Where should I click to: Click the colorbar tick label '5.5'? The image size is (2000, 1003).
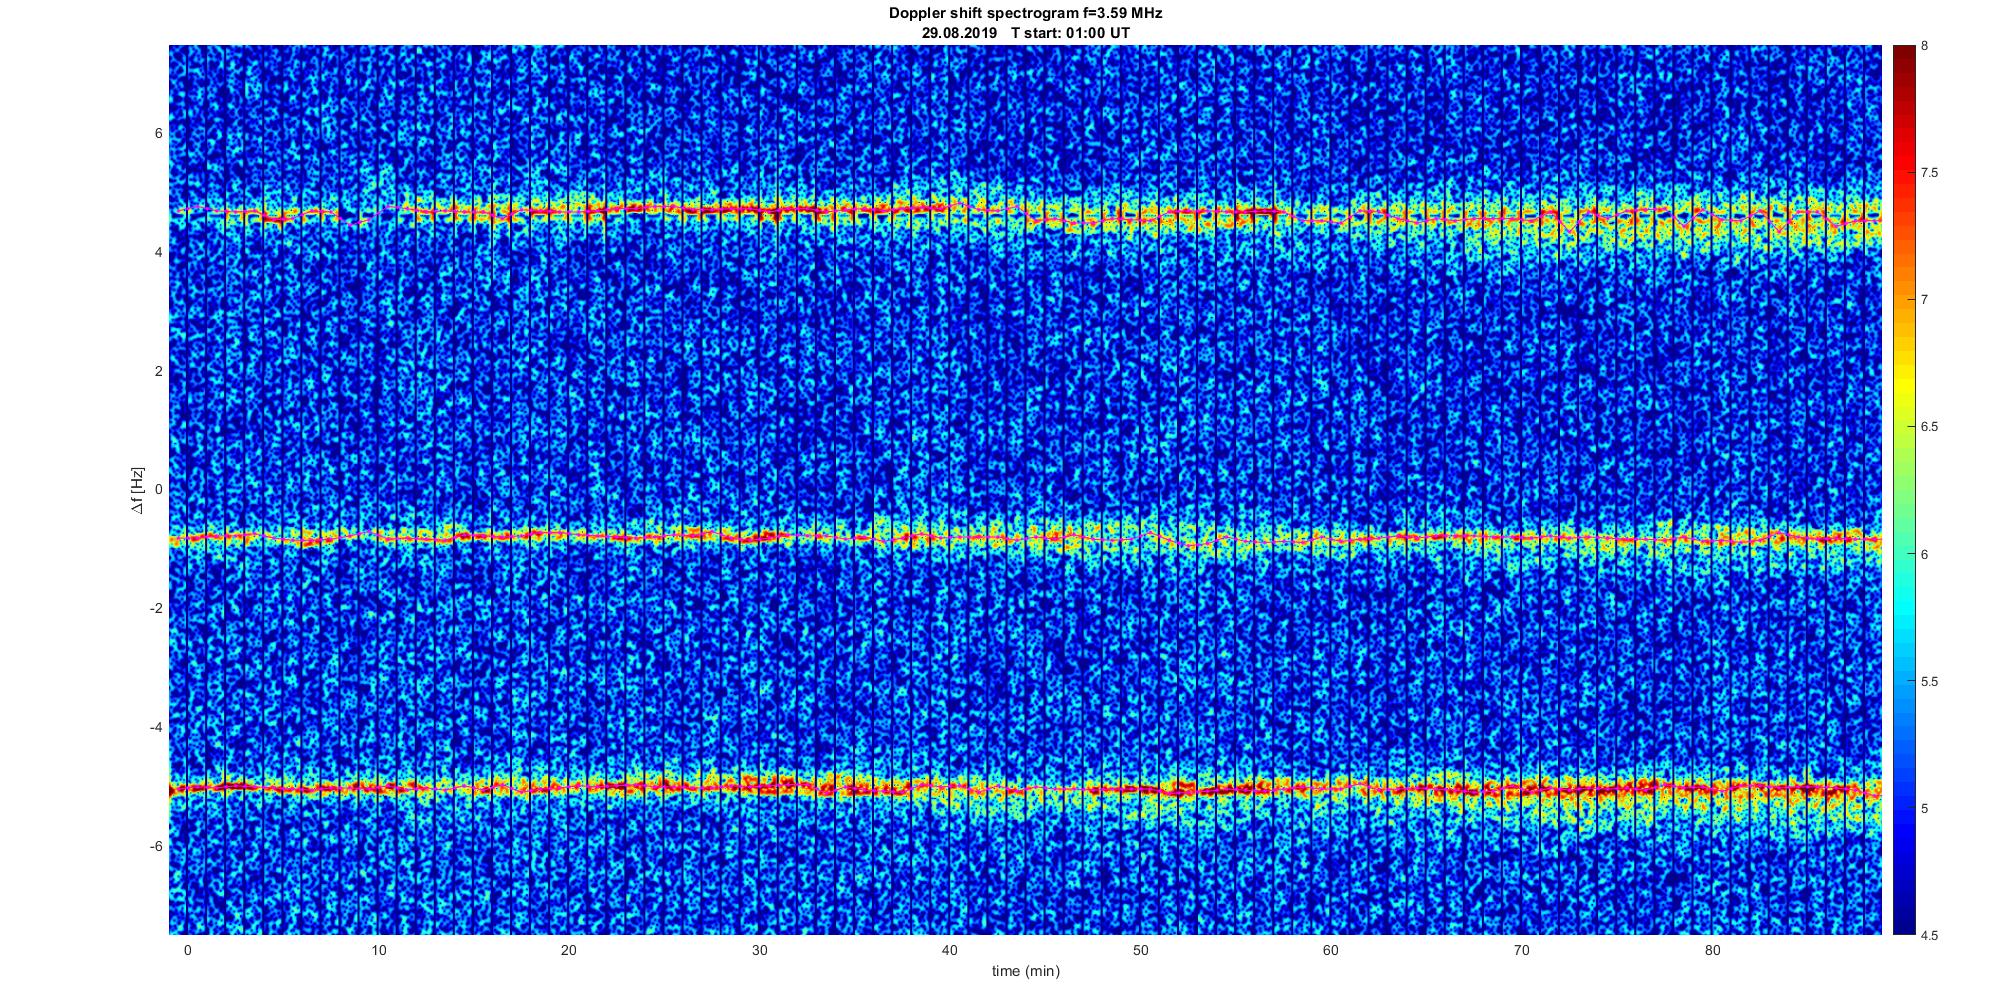pos(1929,681)
